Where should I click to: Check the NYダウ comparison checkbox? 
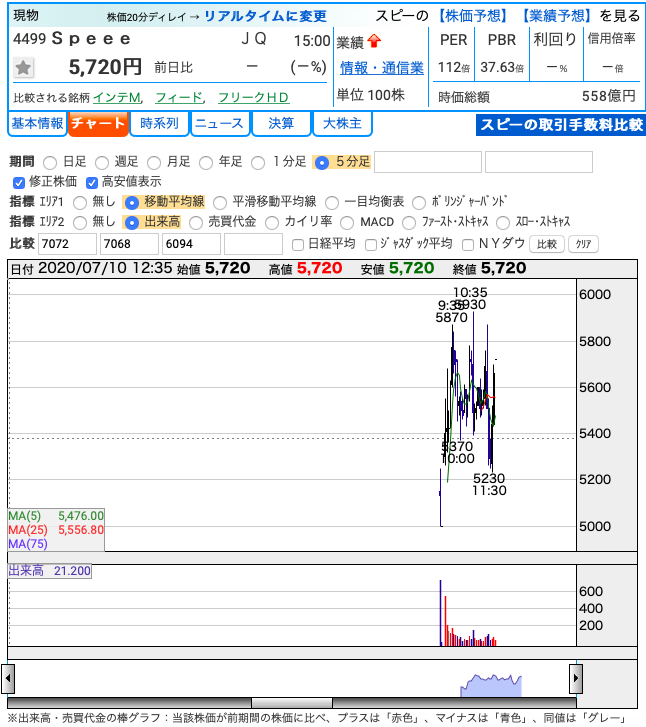468,245
